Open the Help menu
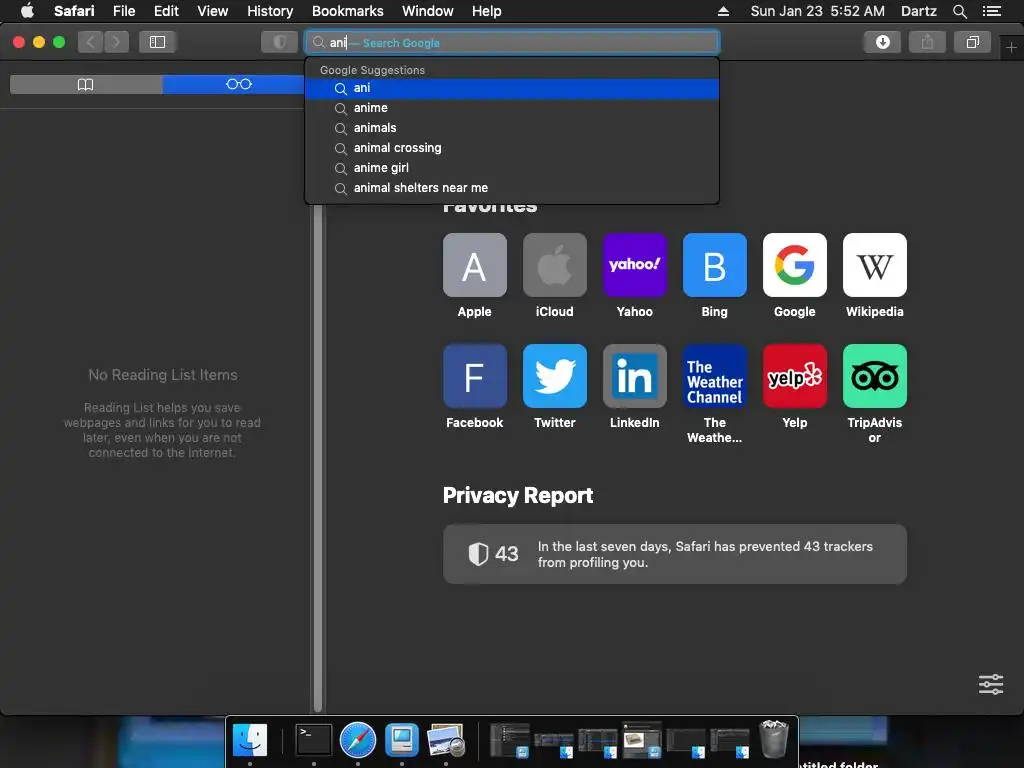The image size is (1024, 768). coord(487,11)
